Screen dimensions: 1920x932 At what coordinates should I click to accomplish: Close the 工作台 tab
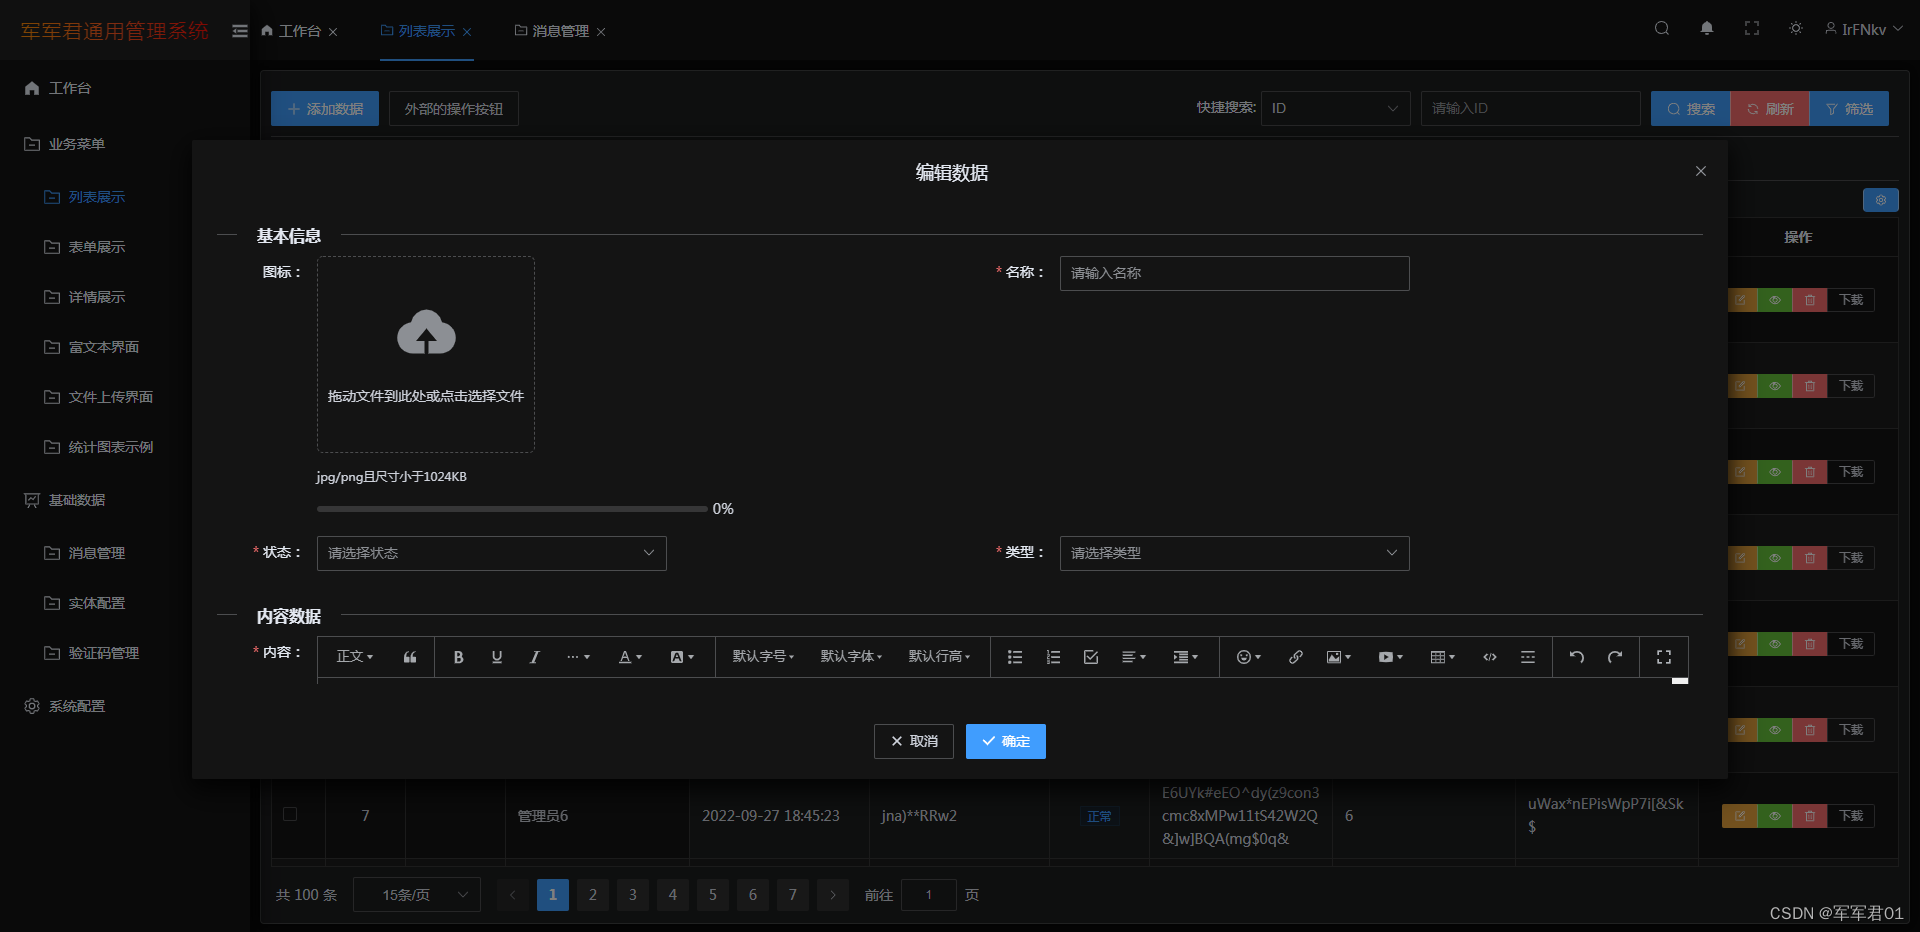click(333, 32)
